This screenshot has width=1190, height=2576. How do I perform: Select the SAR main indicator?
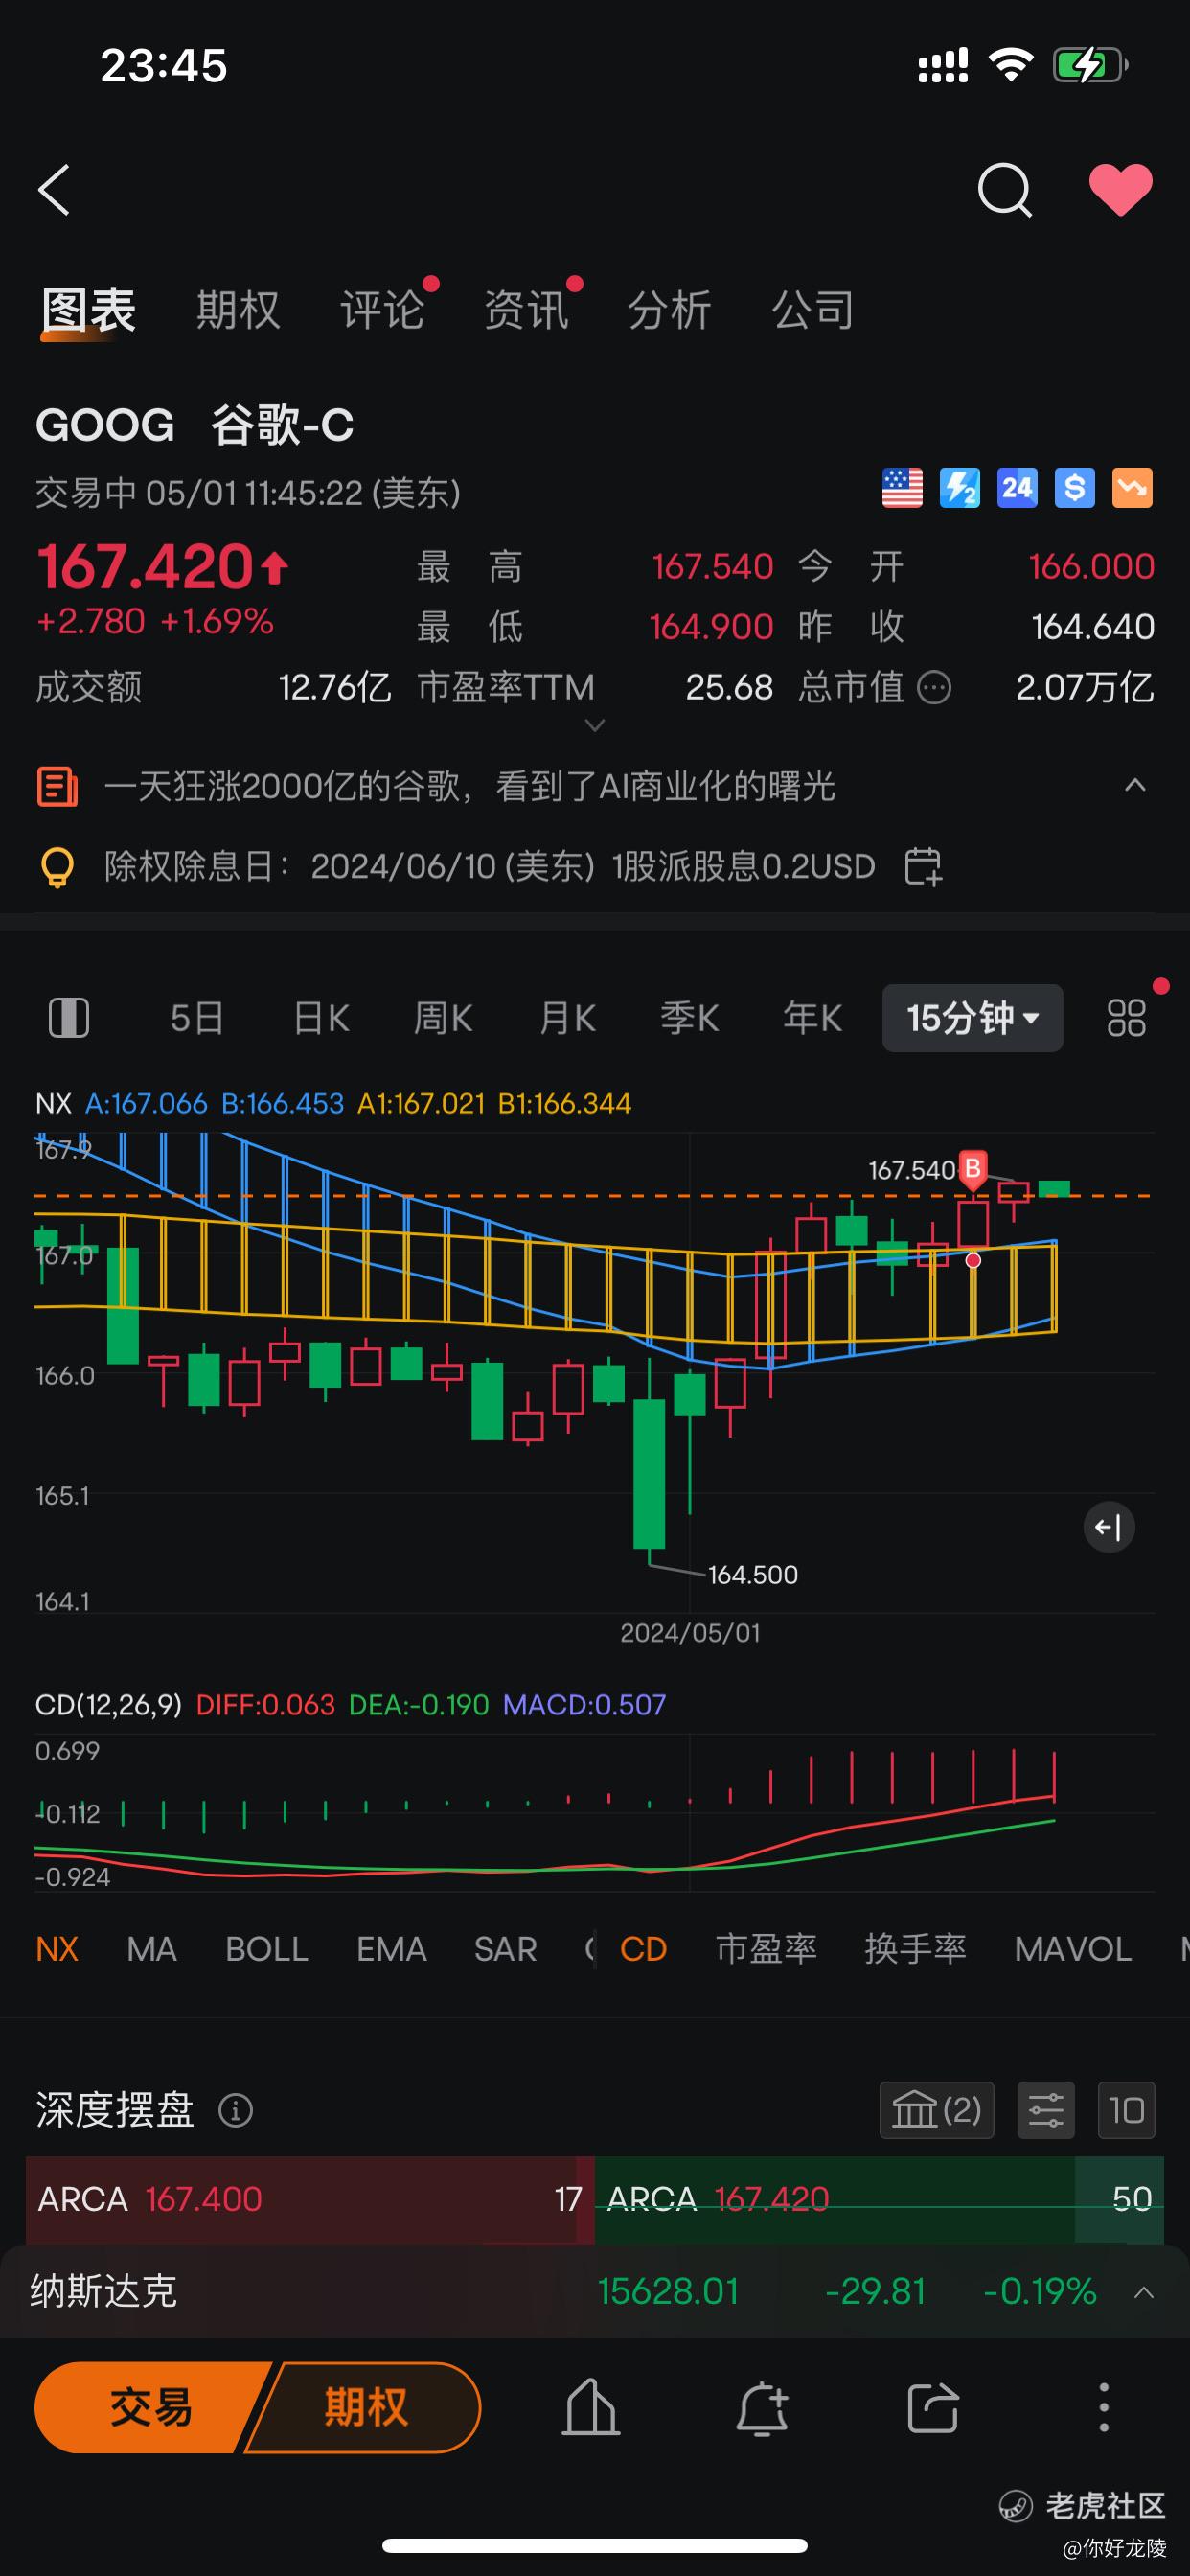pos(506,1948)
